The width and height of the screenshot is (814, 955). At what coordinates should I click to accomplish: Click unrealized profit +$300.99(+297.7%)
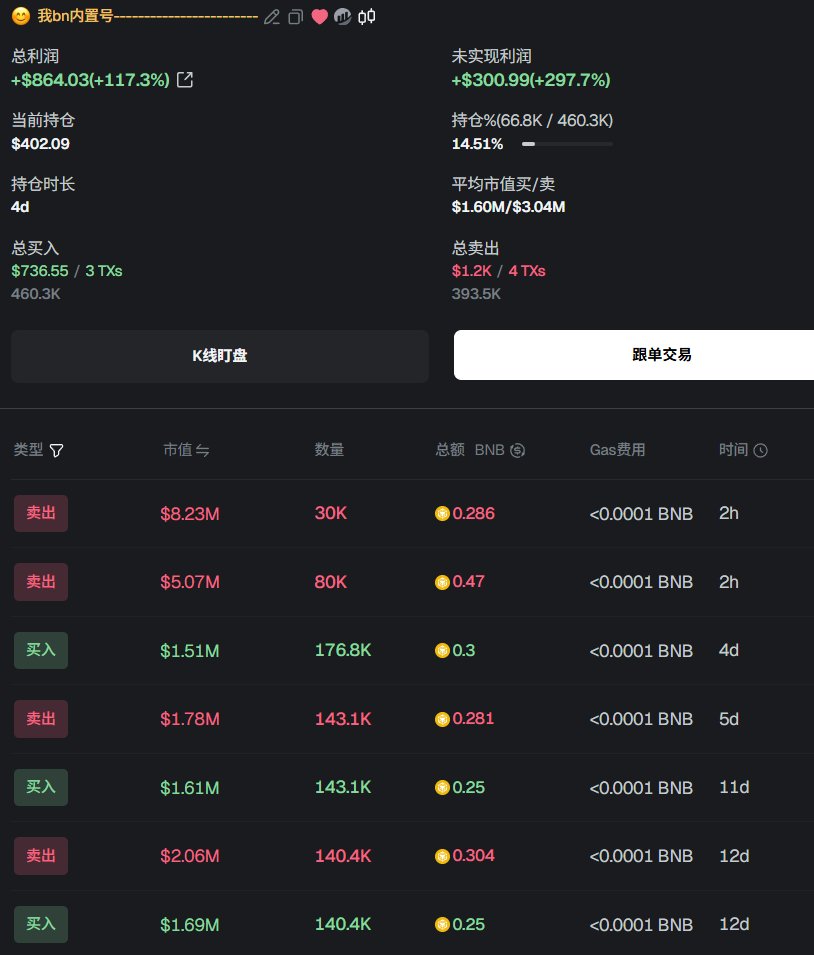pos(531,80)
